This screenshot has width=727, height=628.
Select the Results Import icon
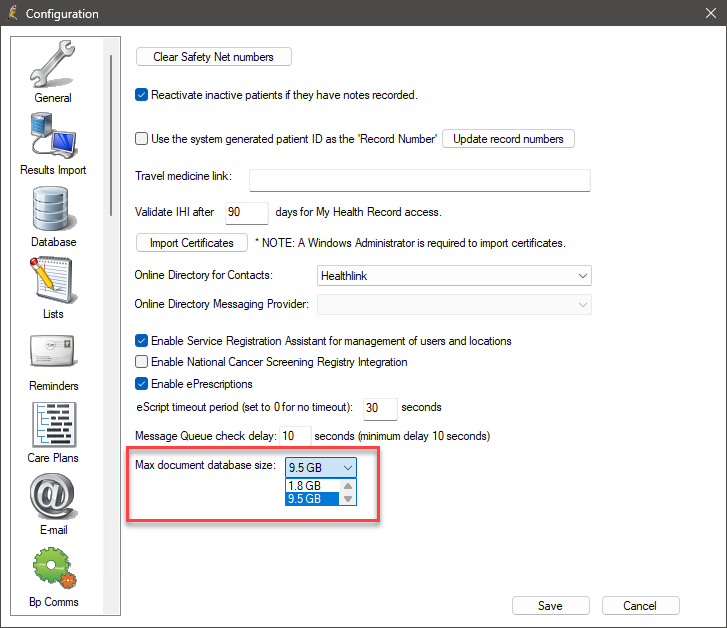[x=53, y=137]
